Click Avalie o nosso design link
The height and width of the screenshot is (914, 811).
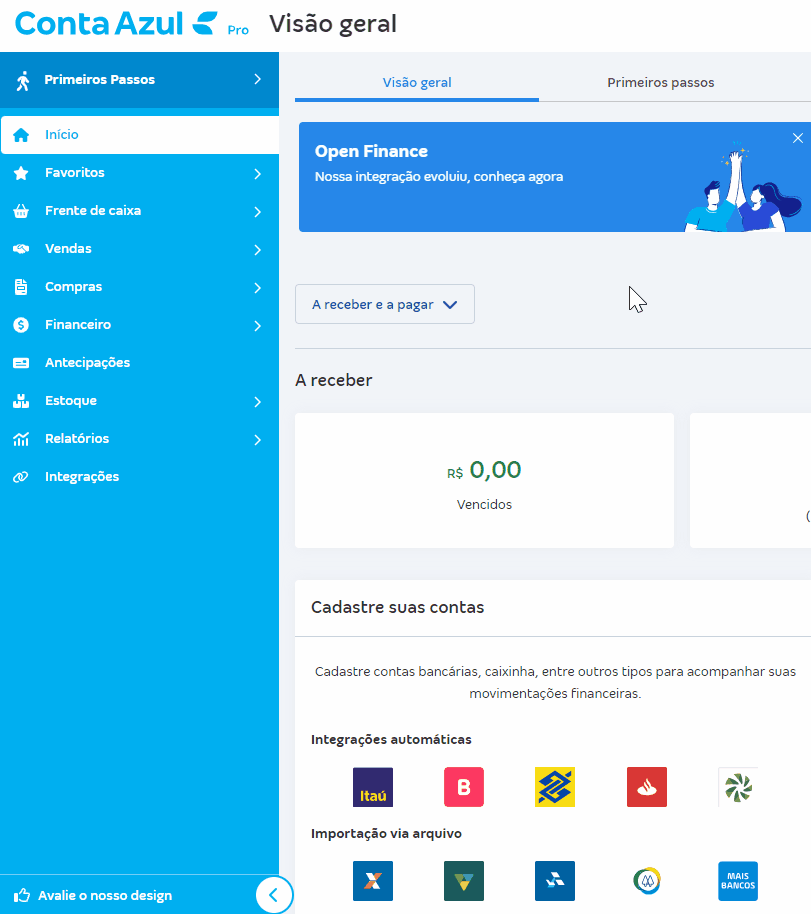[x=105, y=895]
